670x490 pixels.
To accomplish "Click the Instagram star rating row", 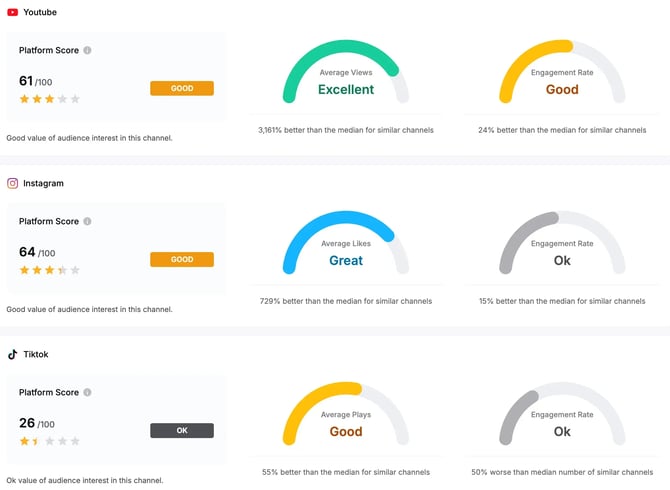I will [49, 270].
